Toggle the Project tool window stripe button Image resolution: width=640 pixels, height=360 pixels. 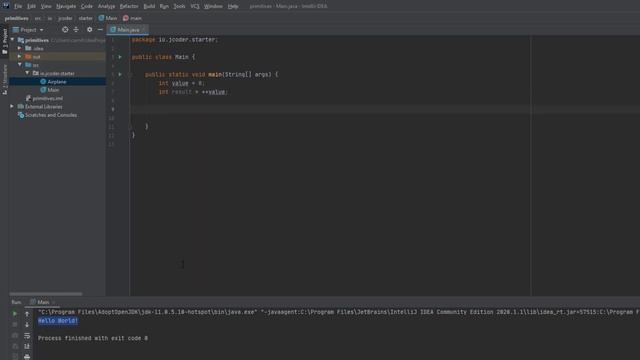tap(4, 41)
